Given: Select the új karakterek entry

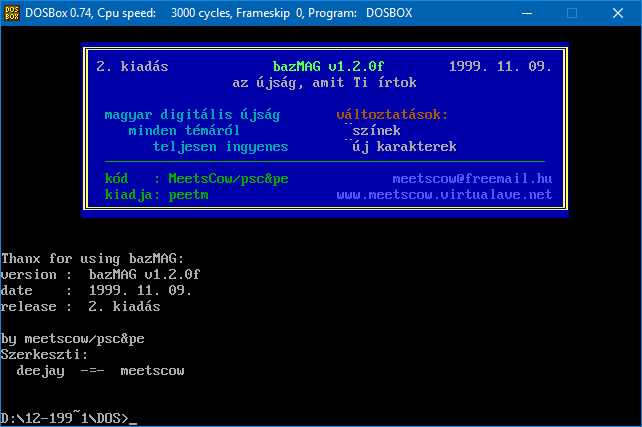Looking at the screenshot, I should click(404, 147).
